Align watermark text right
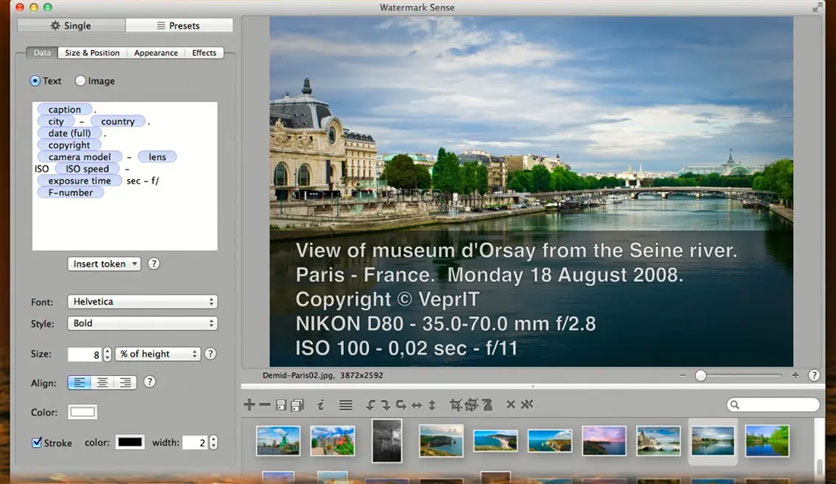The width and height of the screenshot is (836, 484). [125, 383]
